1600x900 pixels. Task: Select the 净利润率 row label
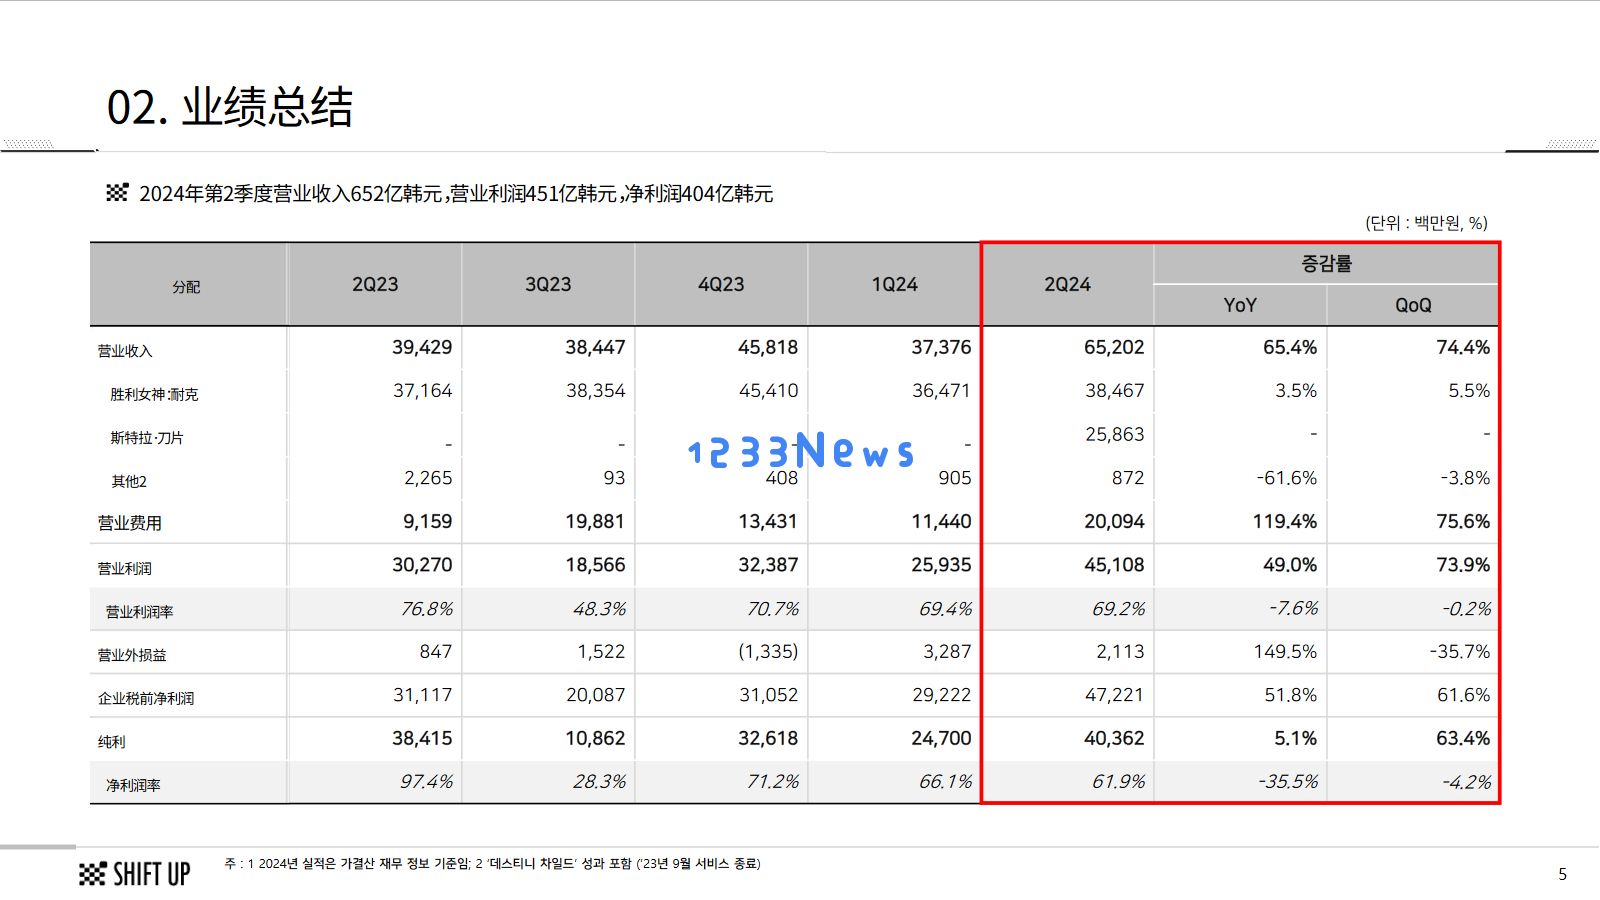point(133,786)
